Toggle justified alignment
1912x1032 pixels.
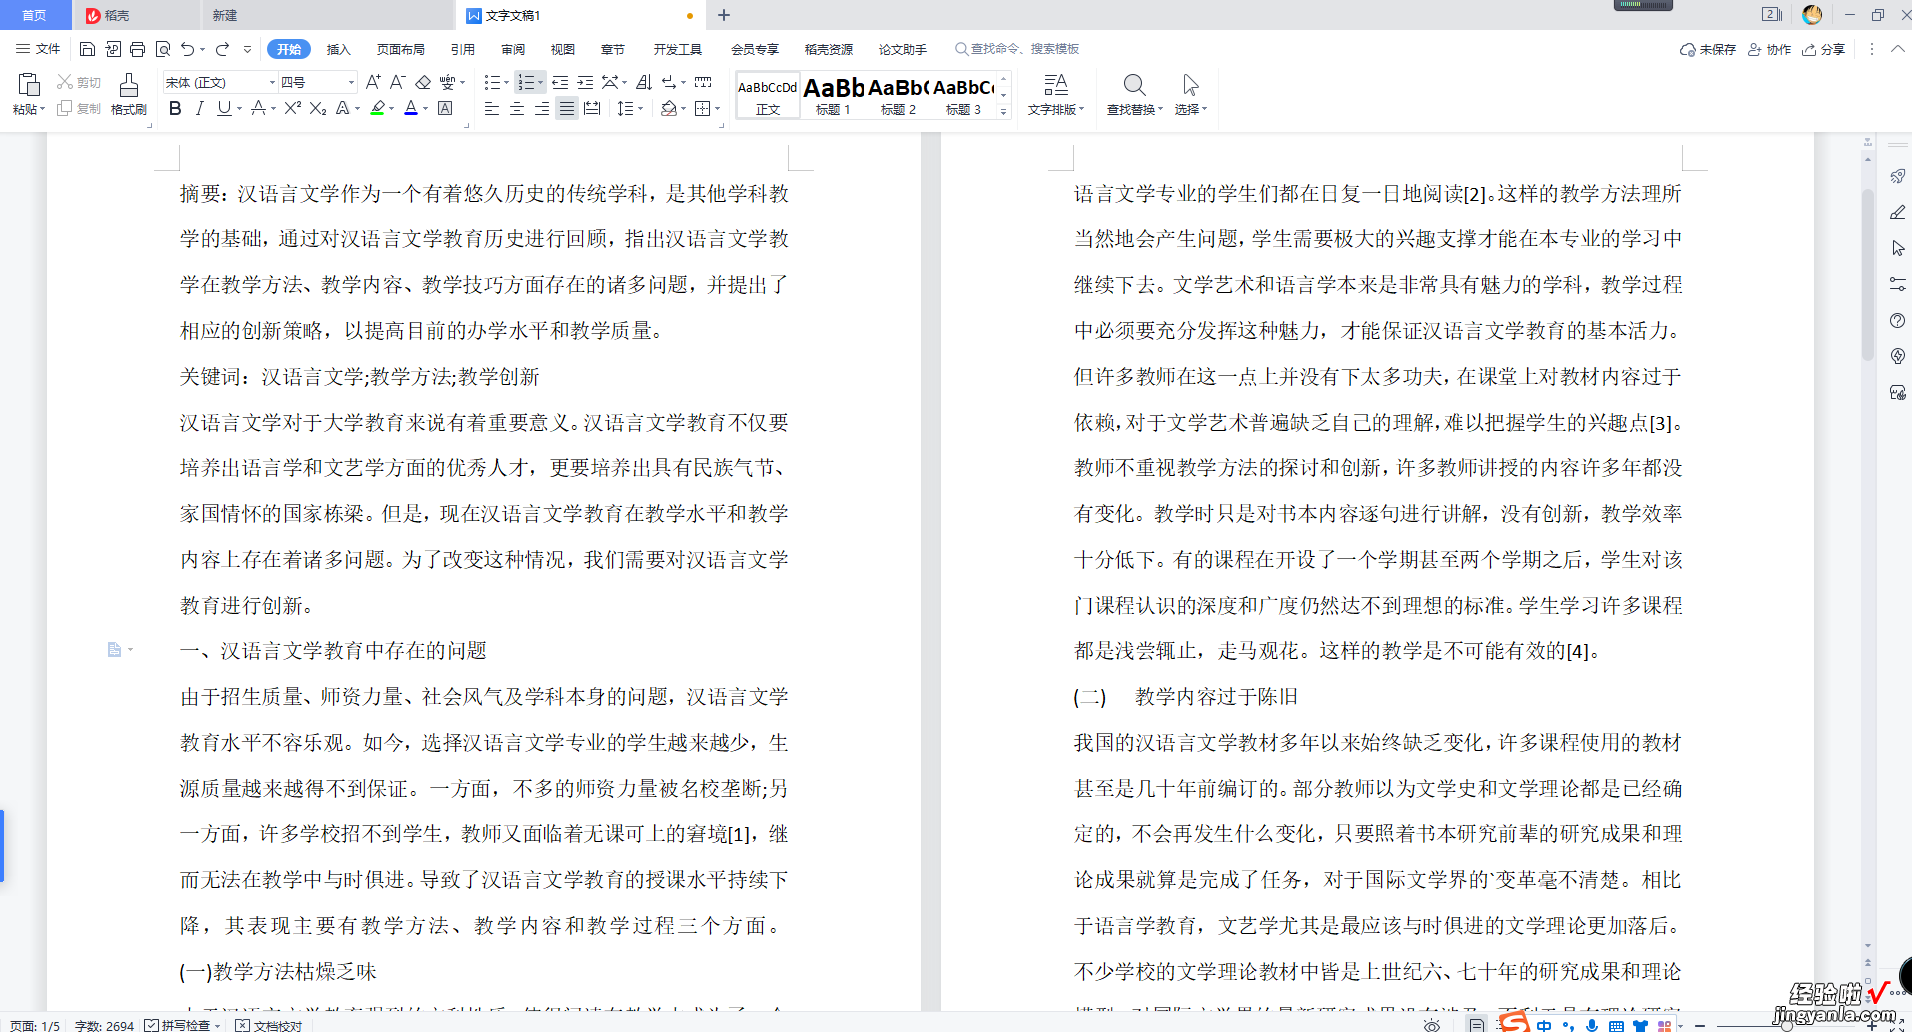[x=567, y=108]
